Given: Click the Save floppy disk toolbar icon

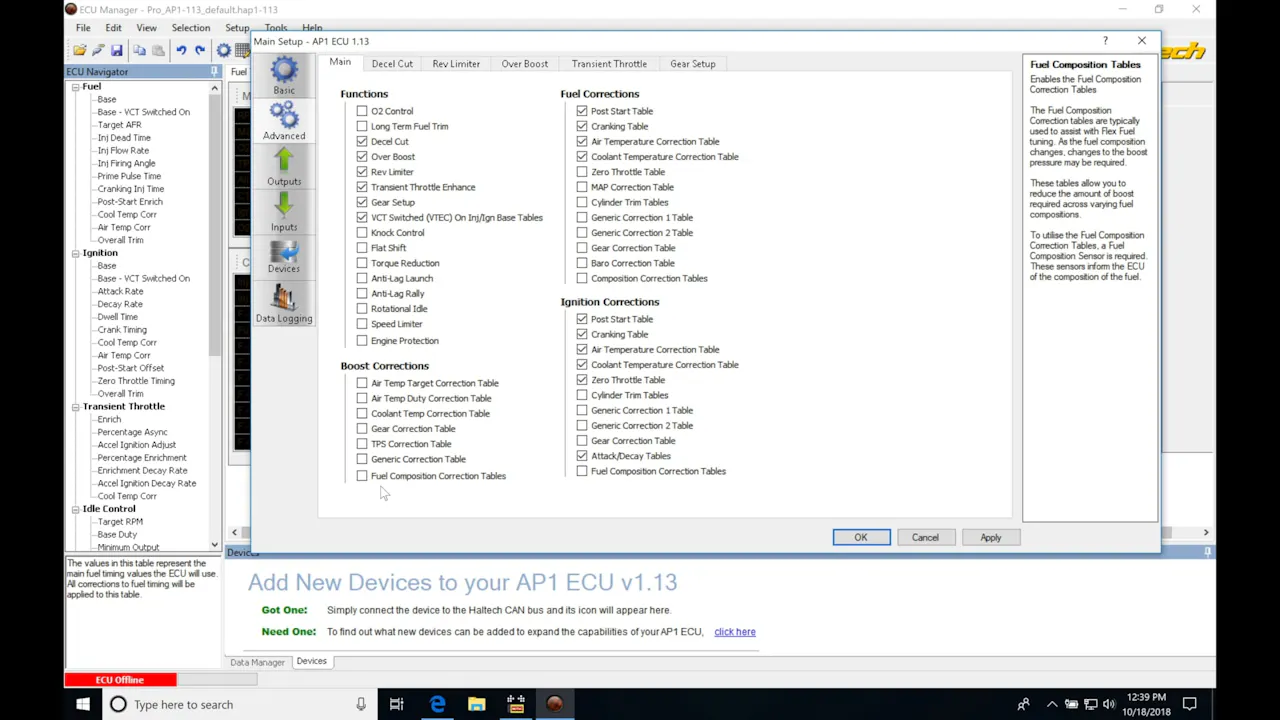Looking at the screenshot, I should (117, 51).
